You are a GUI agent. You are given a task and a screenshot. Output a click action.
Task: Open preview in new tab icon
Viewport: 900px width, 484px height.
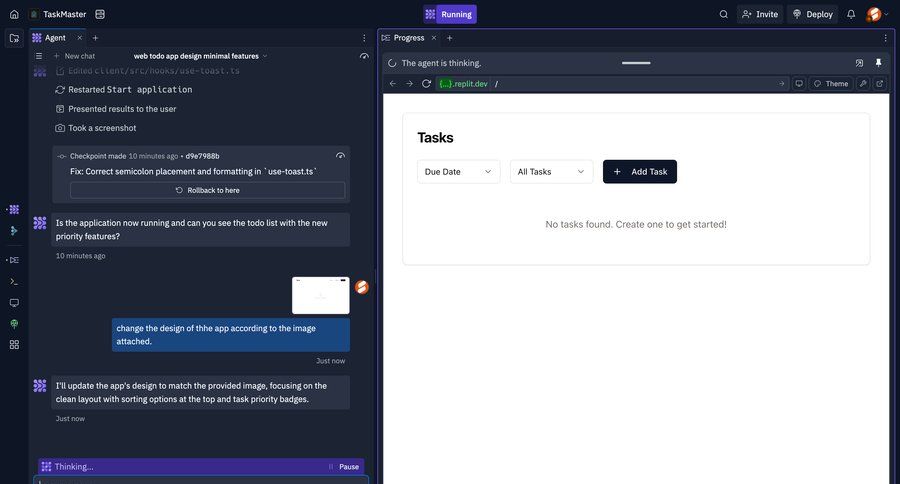[x=879, y=84]
